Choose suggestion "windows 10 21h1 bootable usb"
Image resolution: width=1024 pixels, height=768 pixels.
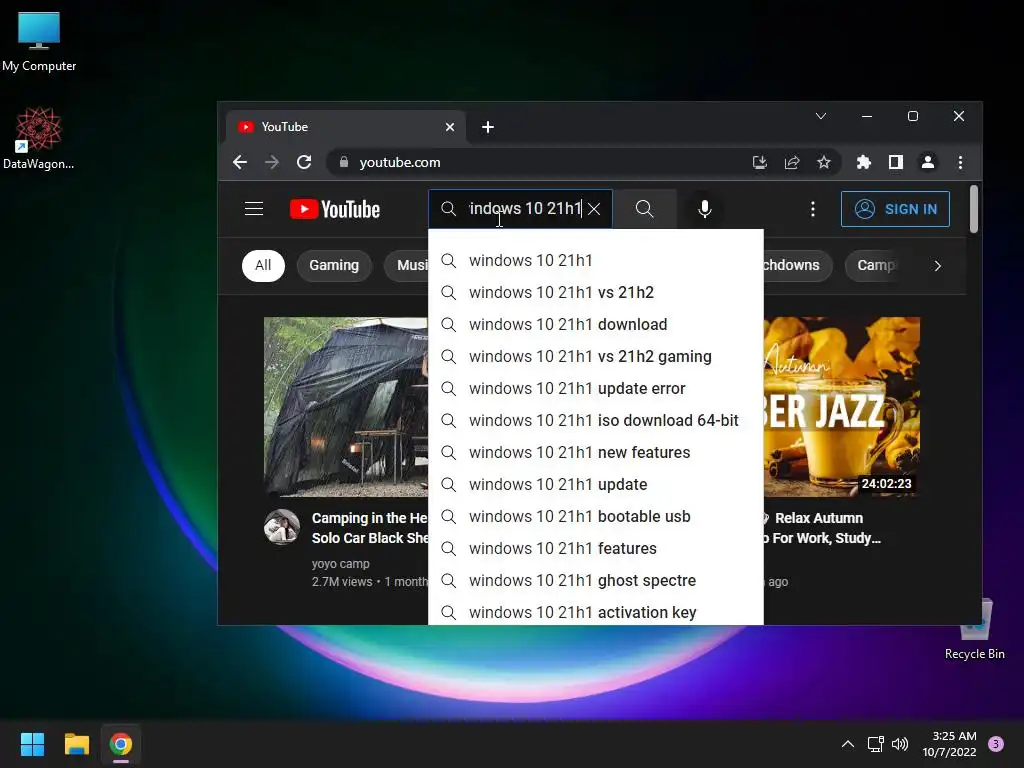596,517
